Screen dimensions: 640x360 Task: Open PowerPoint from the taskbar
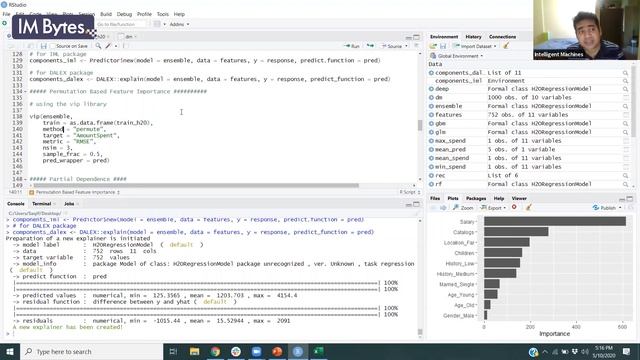[277, 351]
